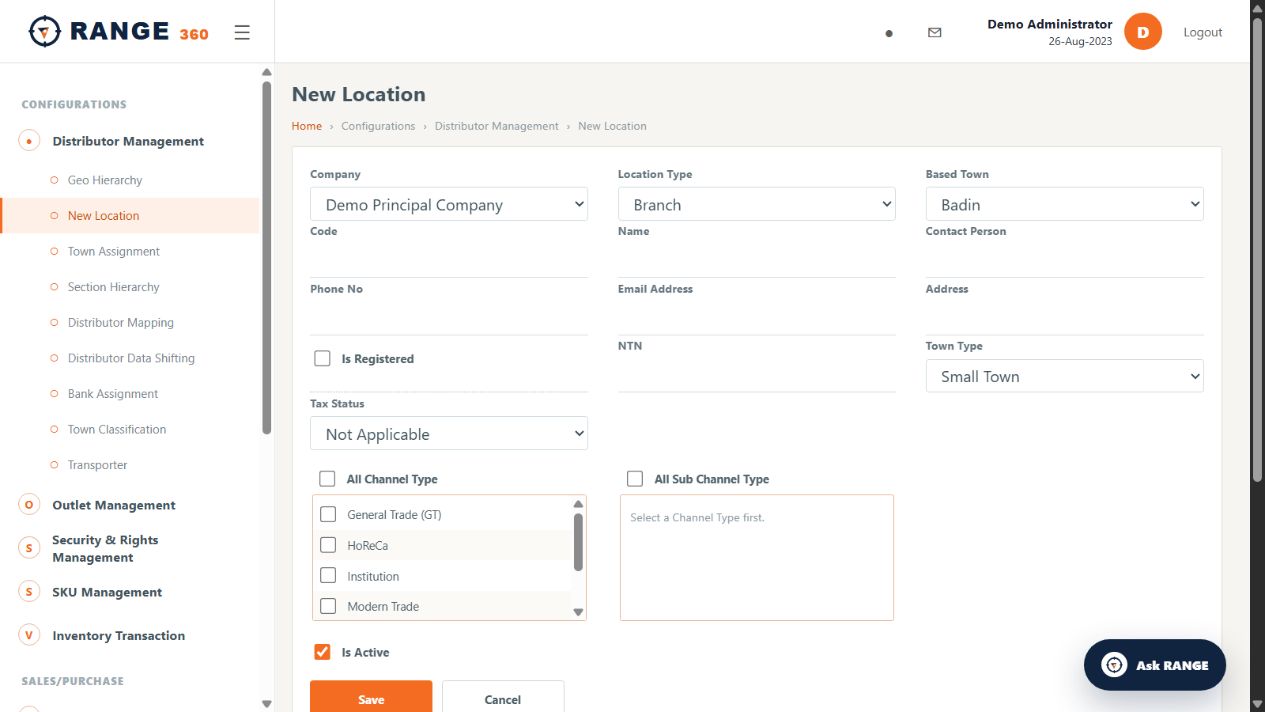
Task: Open Distributor Mapping menu item
Action: point(121,322)
